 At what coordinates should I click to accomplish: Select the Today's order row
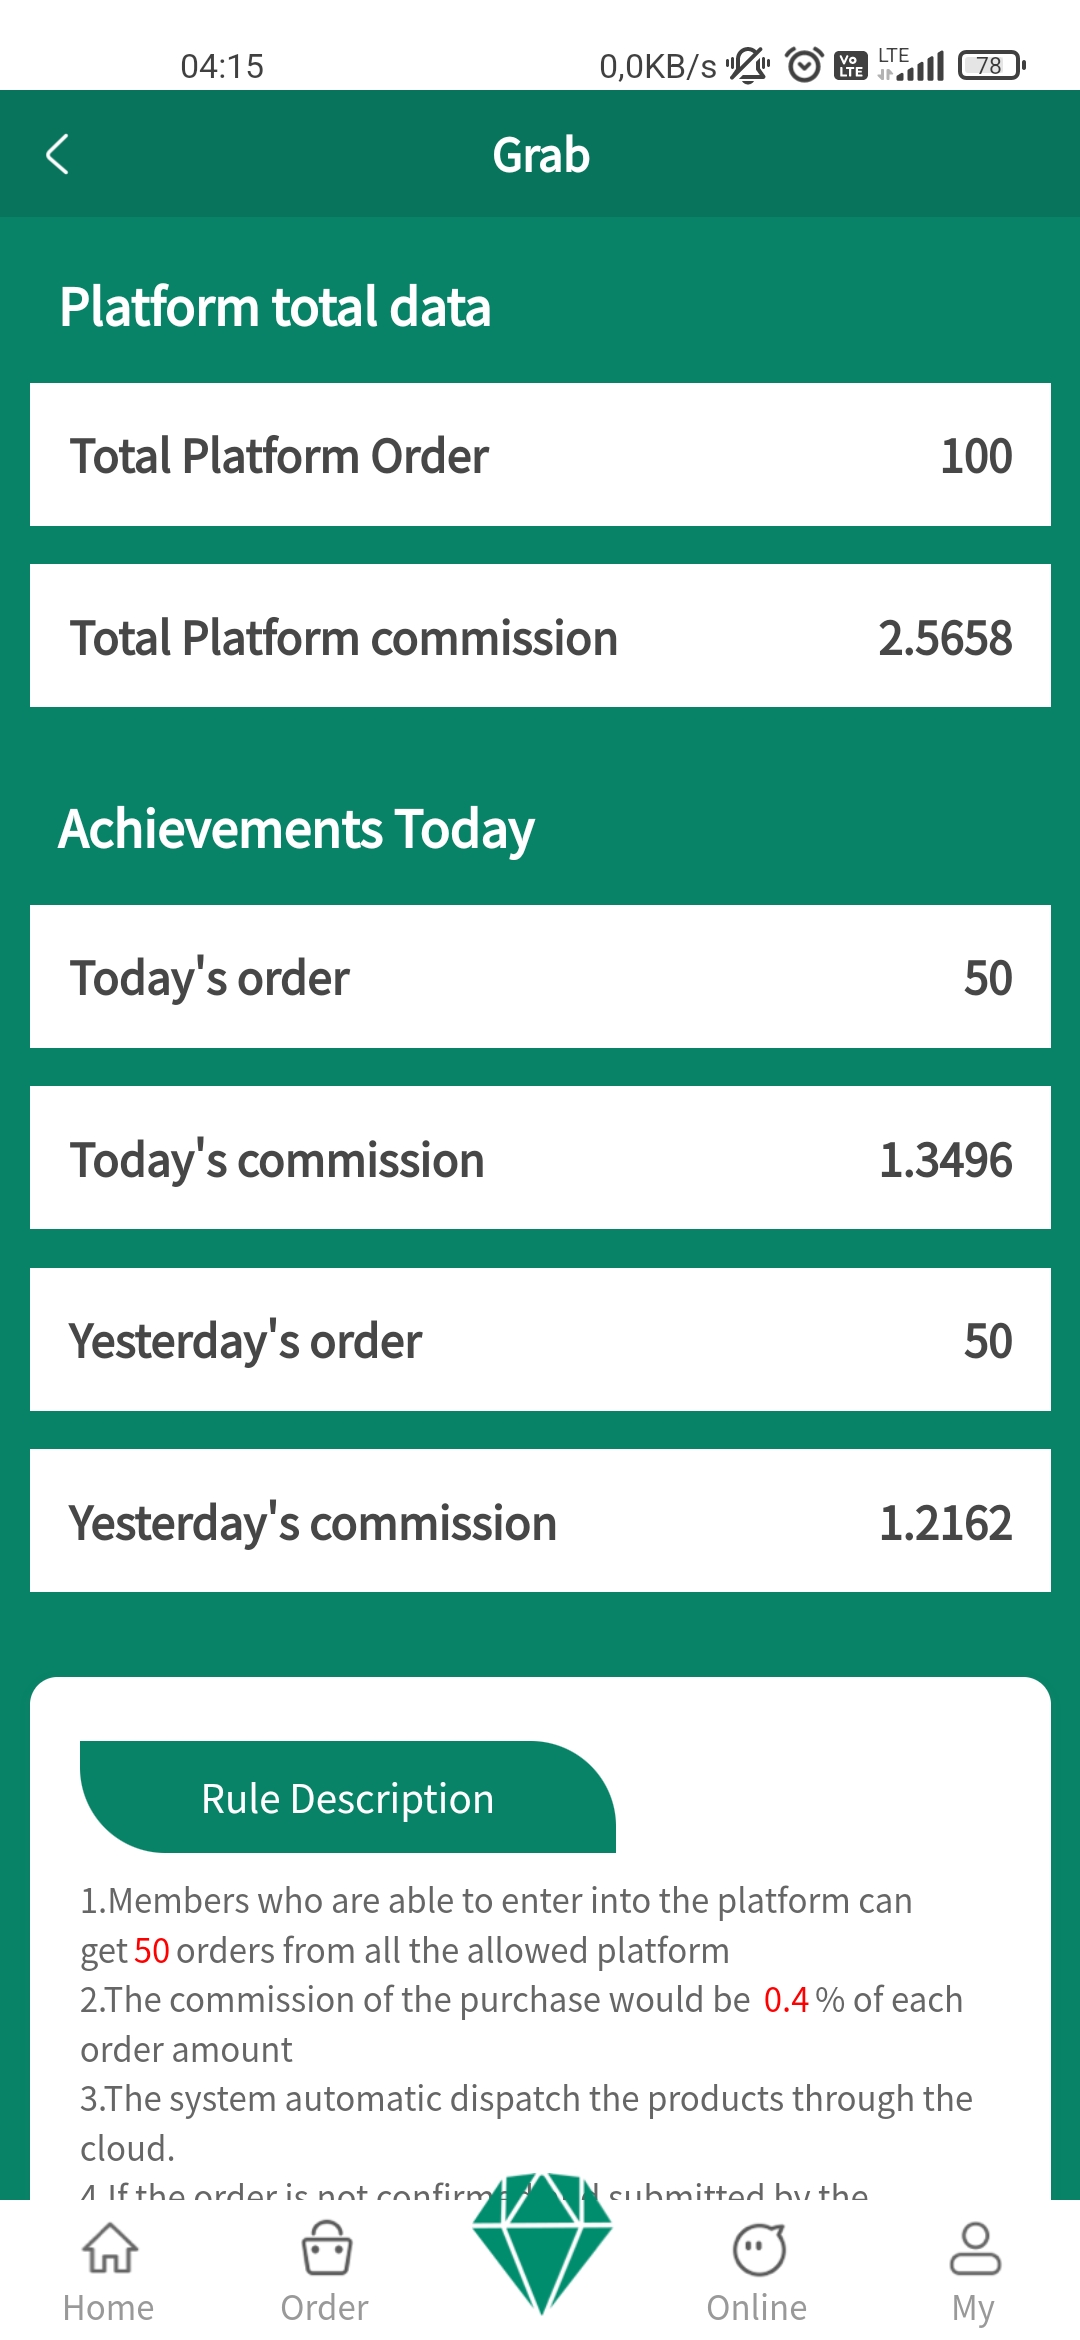(x=540, y=977)
